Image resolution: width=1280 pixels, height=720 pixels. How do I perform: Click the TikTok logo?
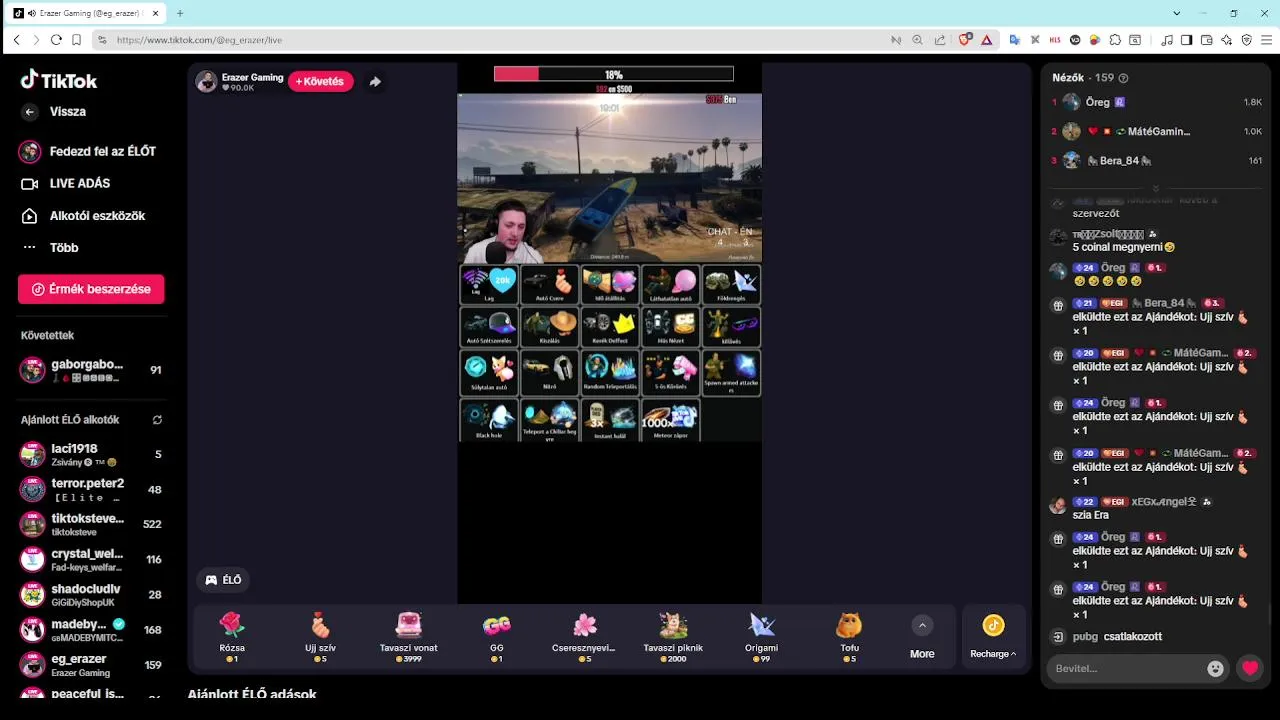tap(59, 80)
